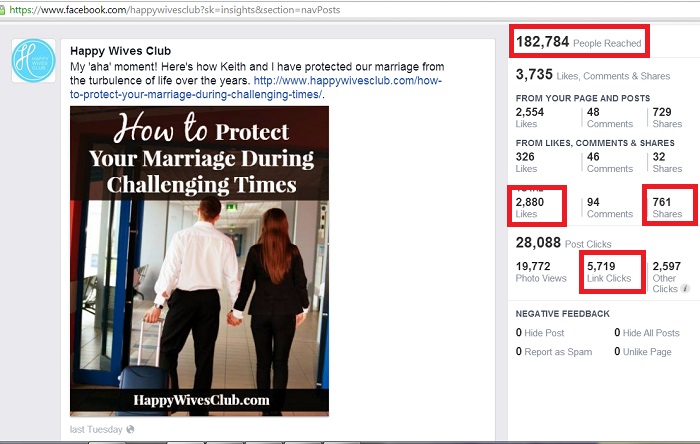
Task: Click the green lock icon in address bar
Action: (x=2, y=10)
